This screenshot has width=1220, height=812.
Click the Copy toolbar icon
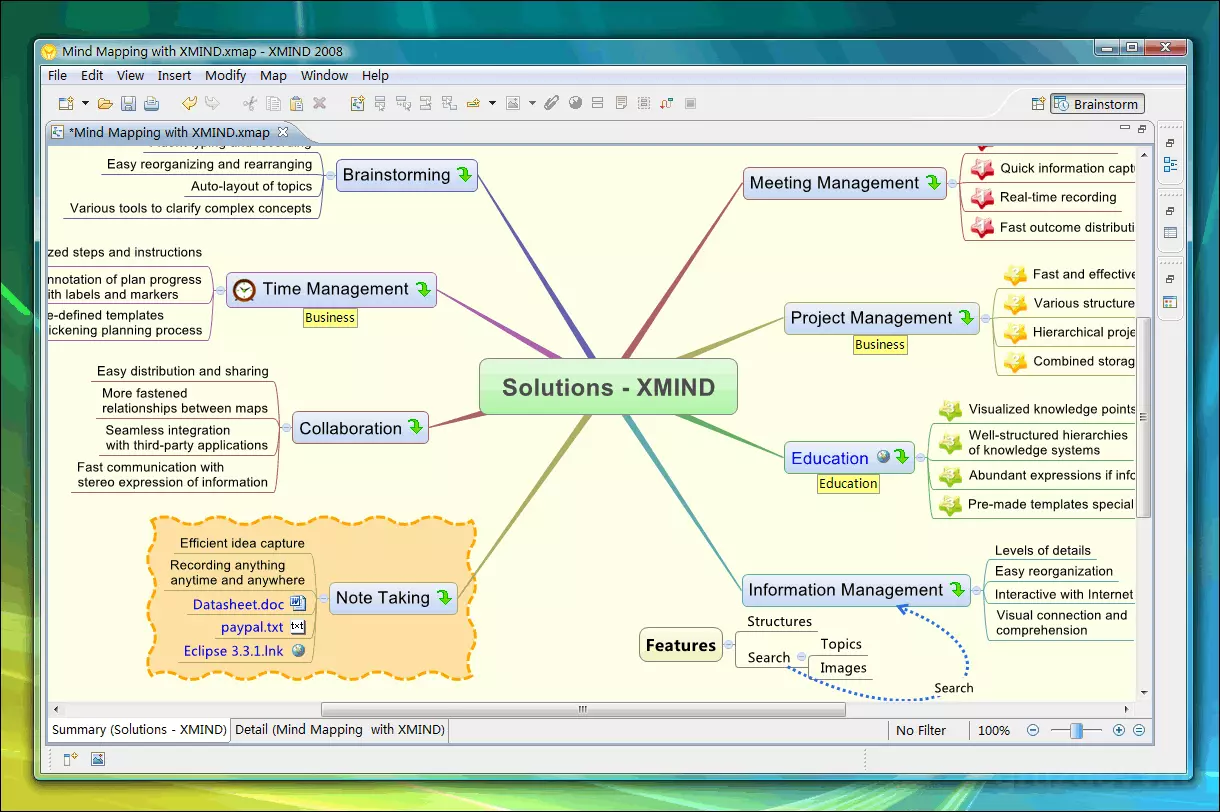(x=273, y=103)
